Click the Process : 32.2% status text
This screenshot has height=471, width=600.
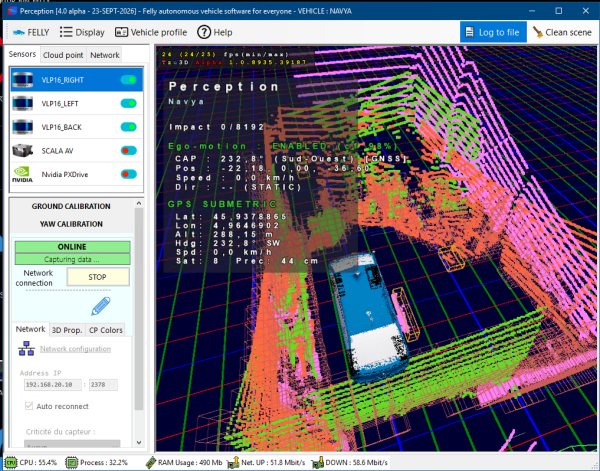coord(104,463)
